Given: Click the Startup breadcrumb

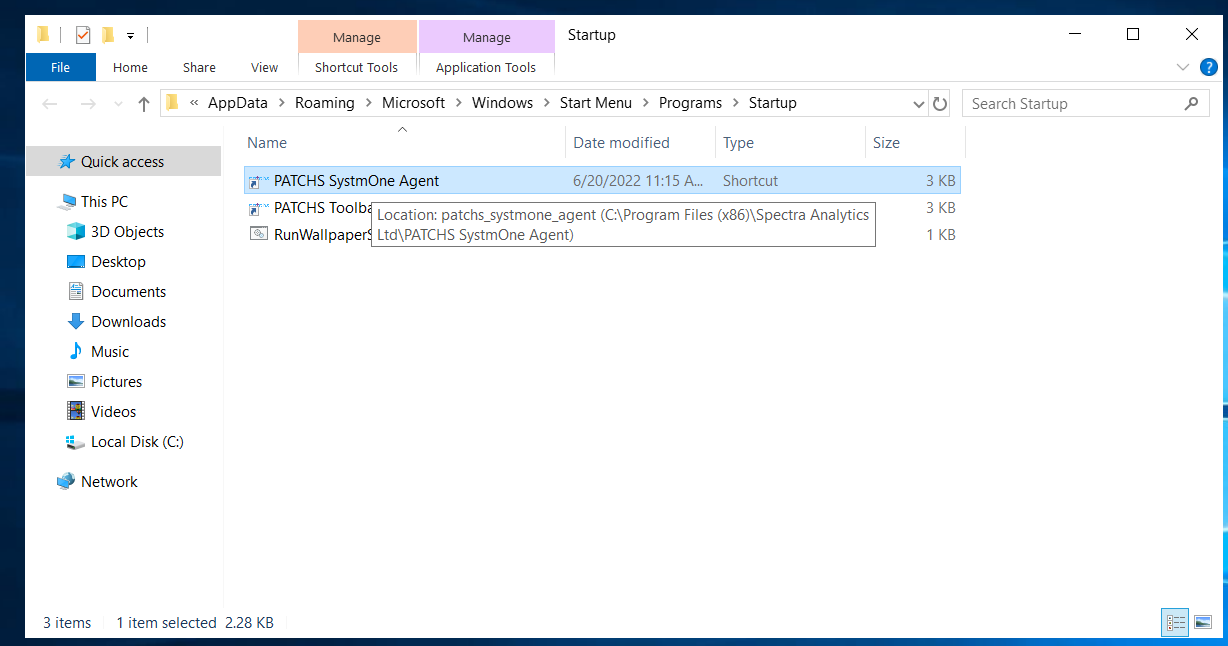Looking at the screenshot, I should 772,103.
